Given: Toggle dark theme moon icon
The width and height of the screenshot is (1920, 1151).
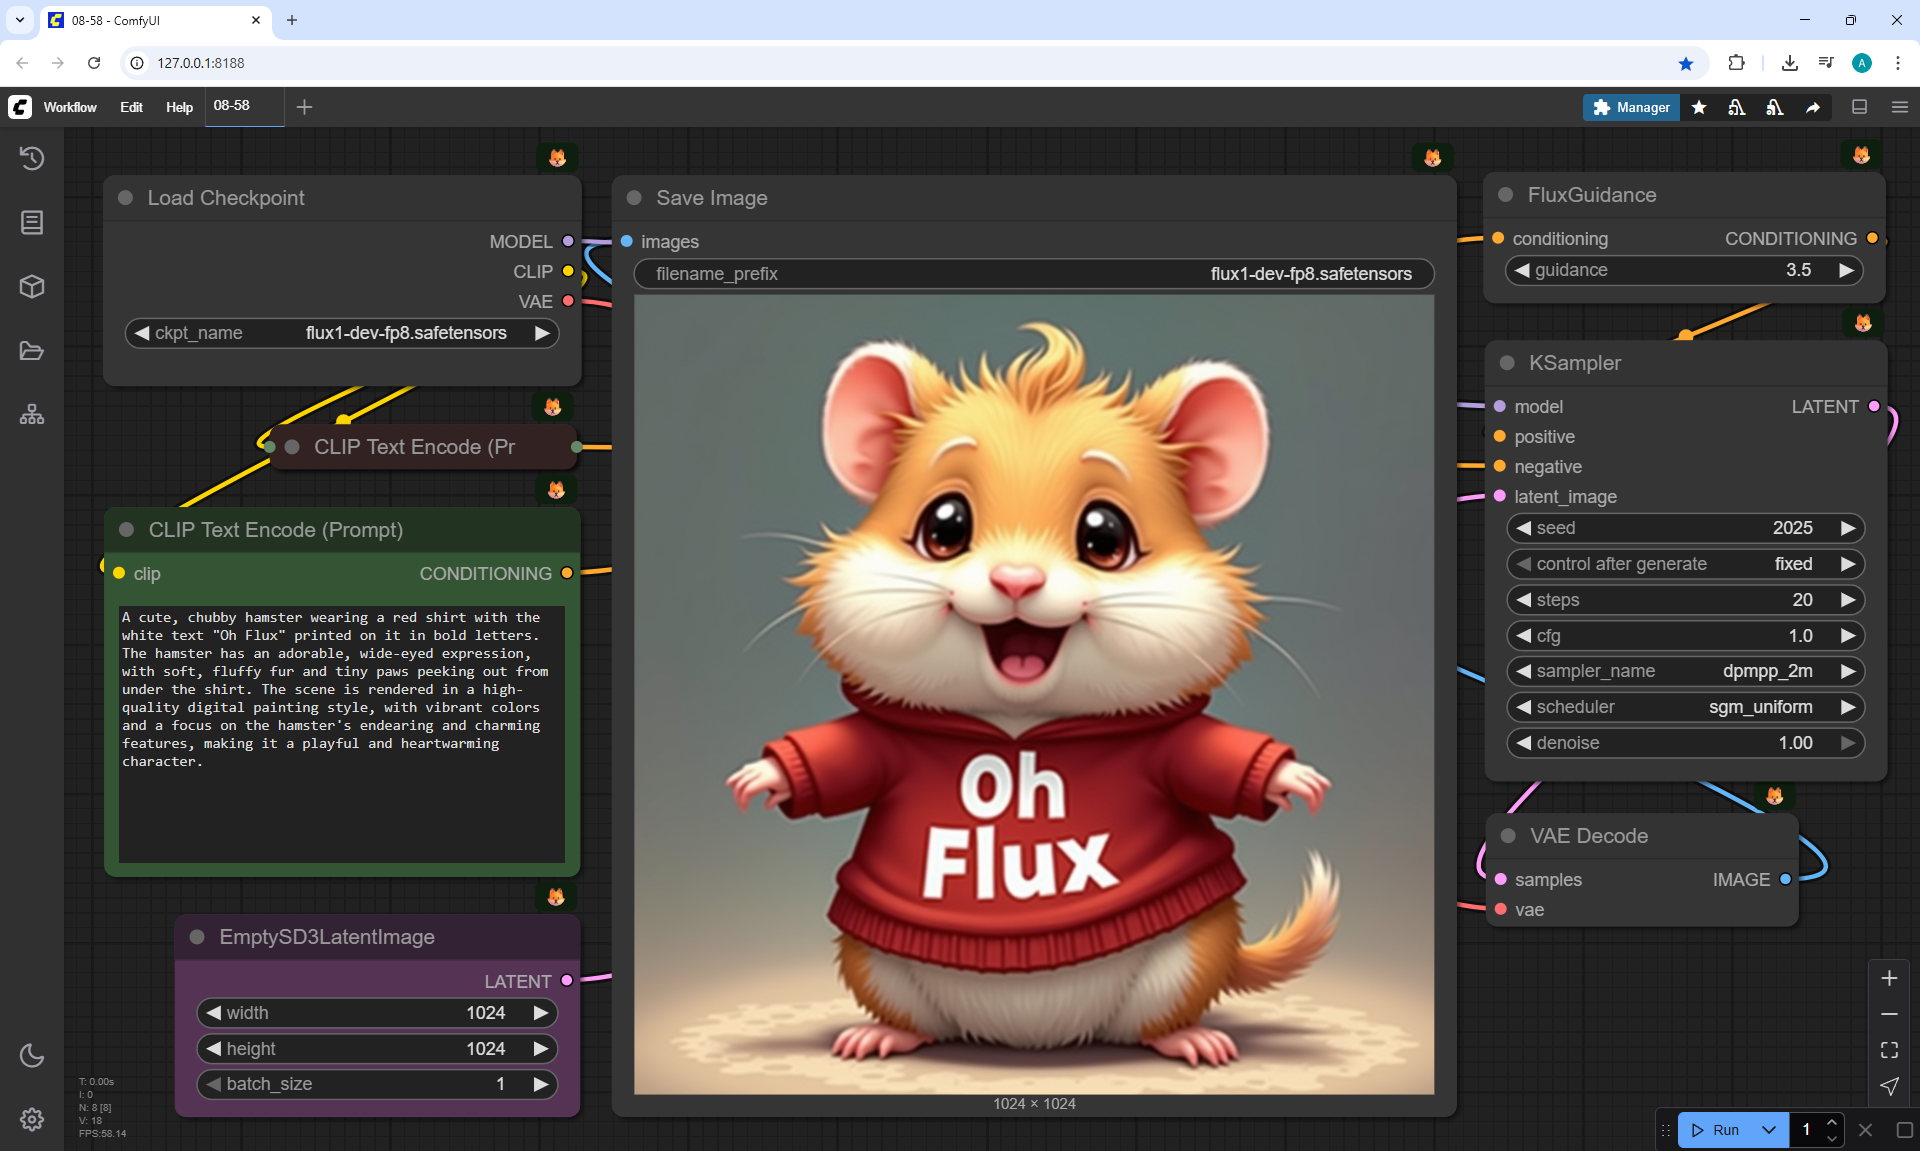Looking at the screenshot, I should (32, 1055).
